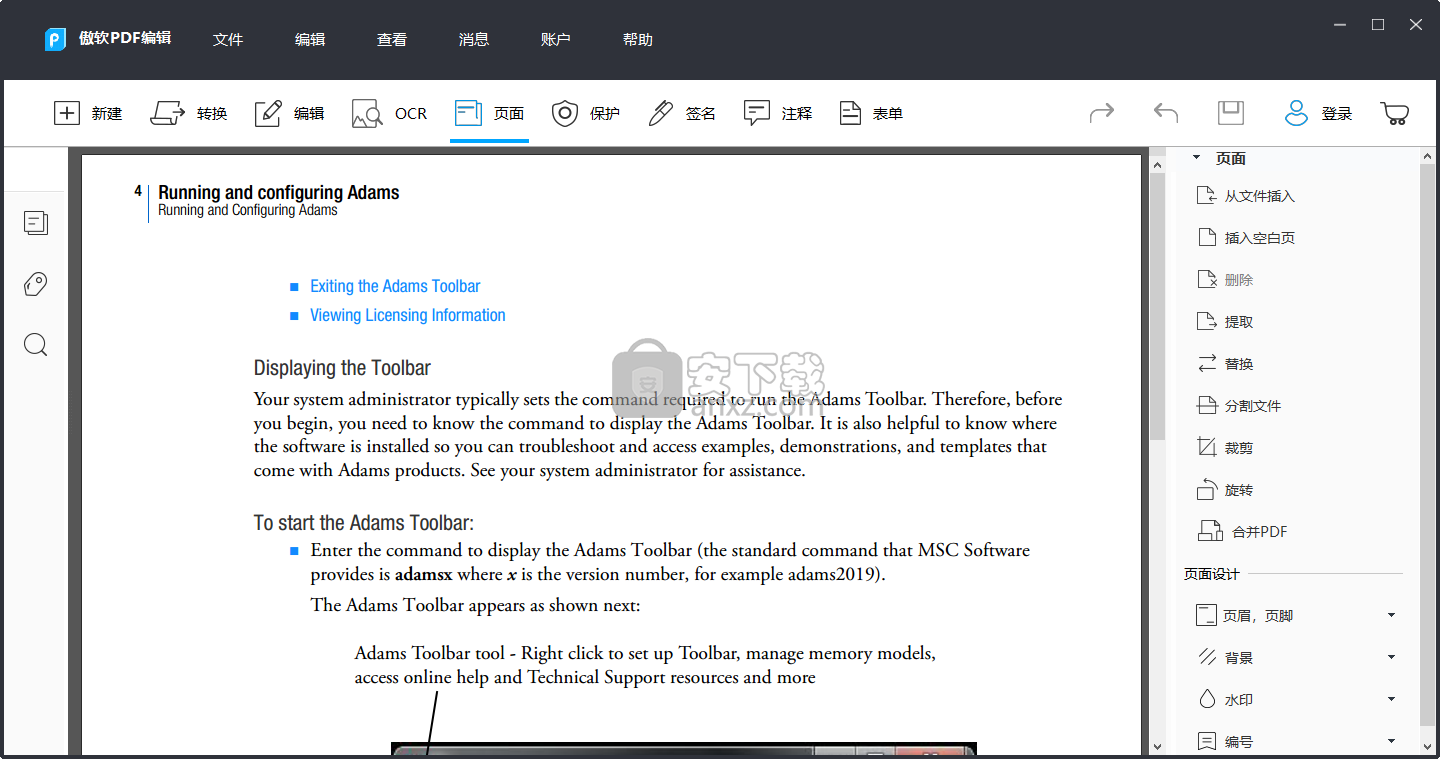The width and height of the screenshot is (1440, 759).
Task: Click the save disk icon
Action: pos(1231,113)
